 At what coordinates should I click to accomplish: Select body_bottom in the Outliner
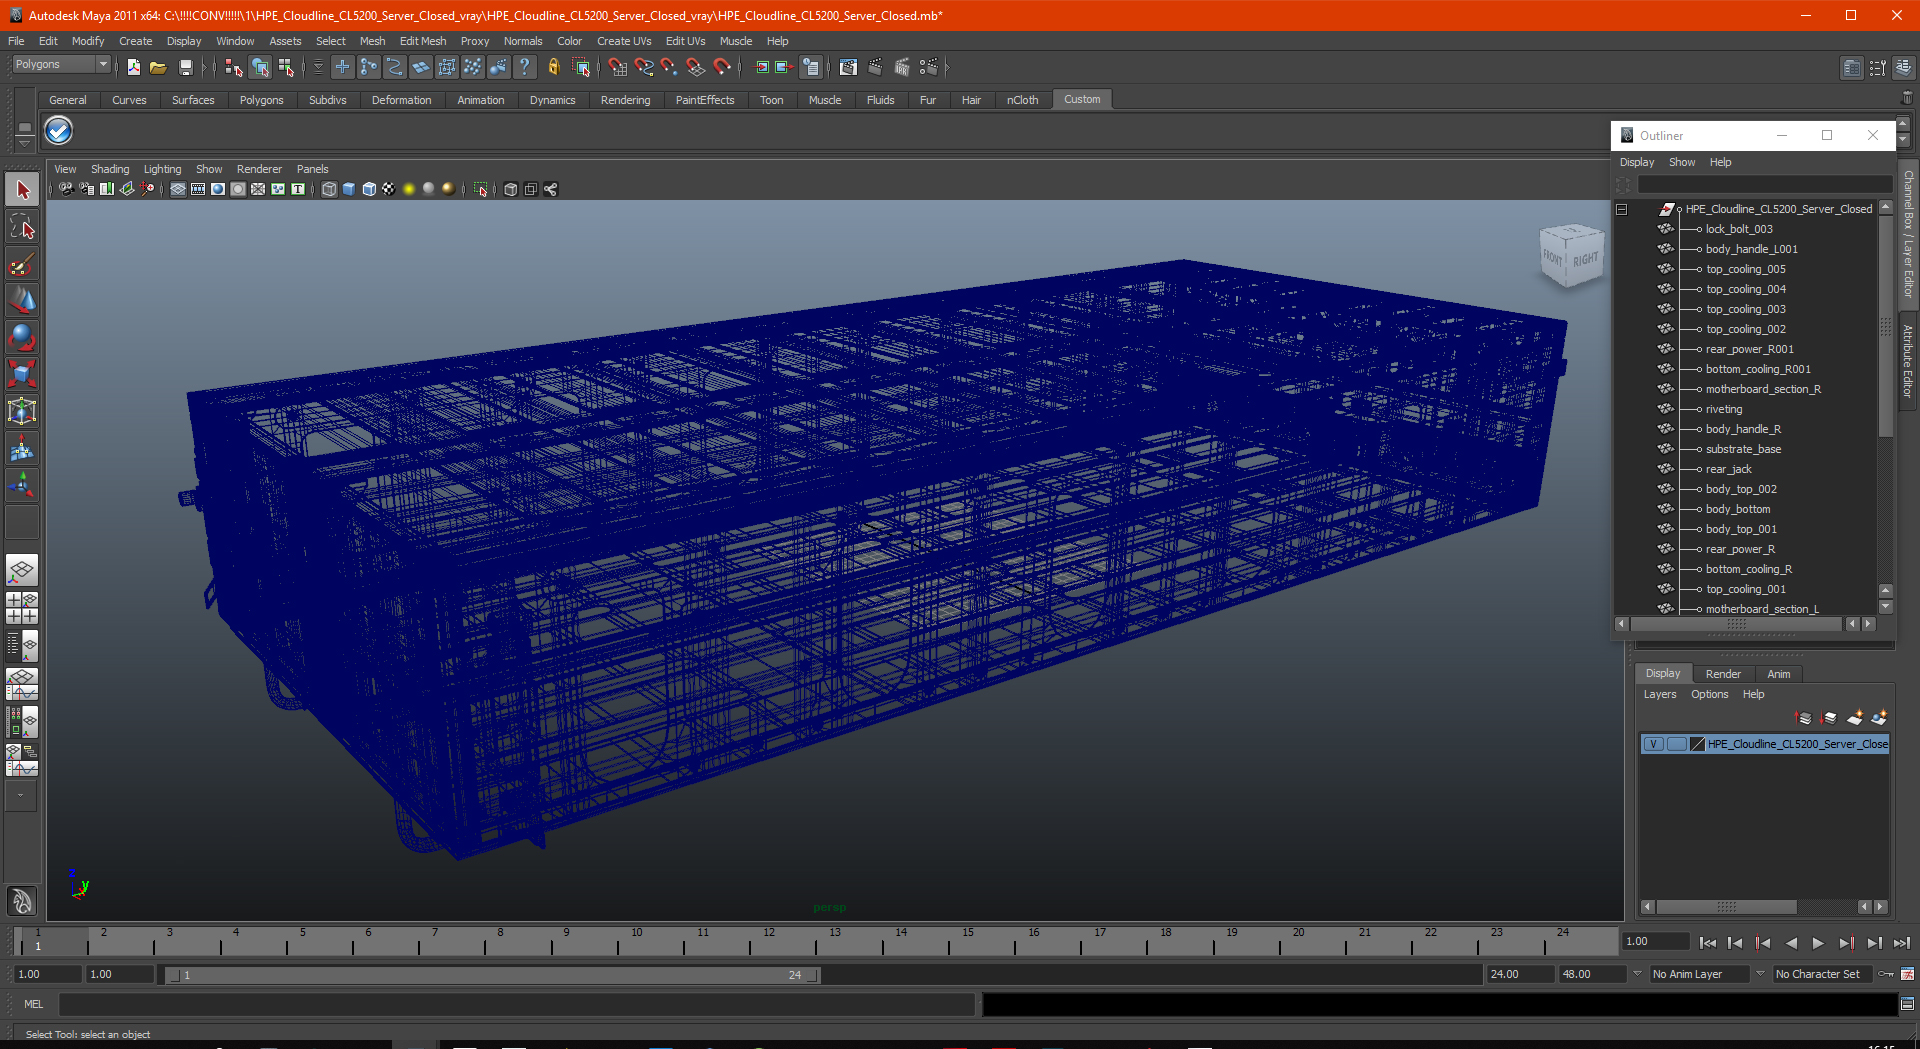click(x=1738, y=509)
